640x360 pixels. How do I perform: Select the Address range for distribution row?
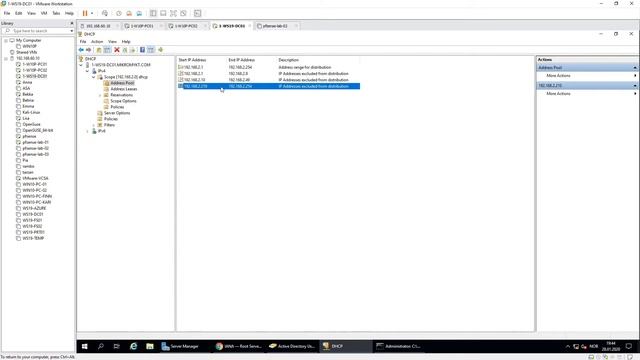coord(269,67)
